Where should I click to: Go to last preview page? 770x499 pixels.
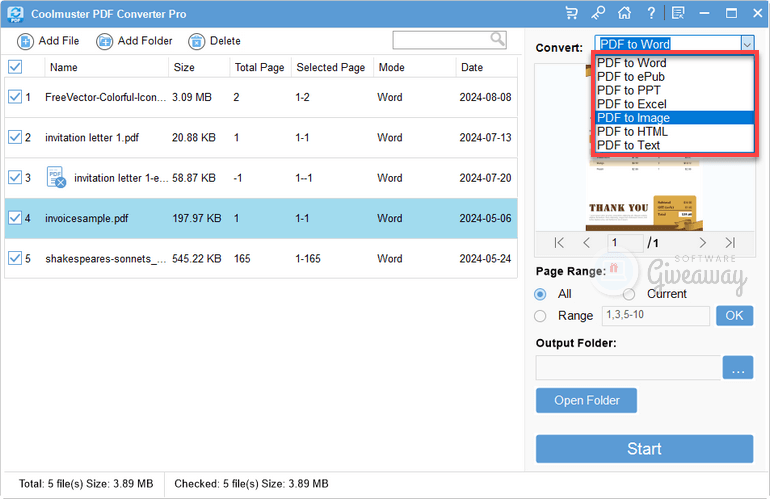tap(730, 243)
